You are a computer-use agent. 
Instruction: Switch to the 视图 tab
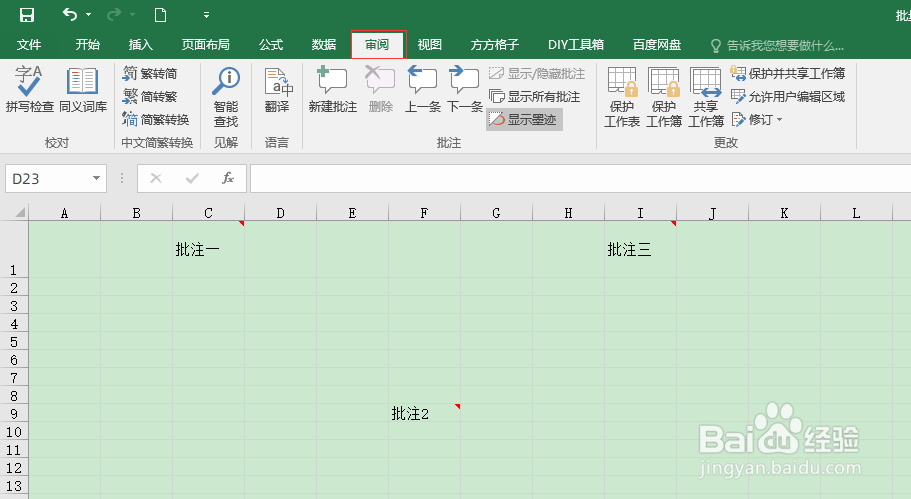pos(429,45)
